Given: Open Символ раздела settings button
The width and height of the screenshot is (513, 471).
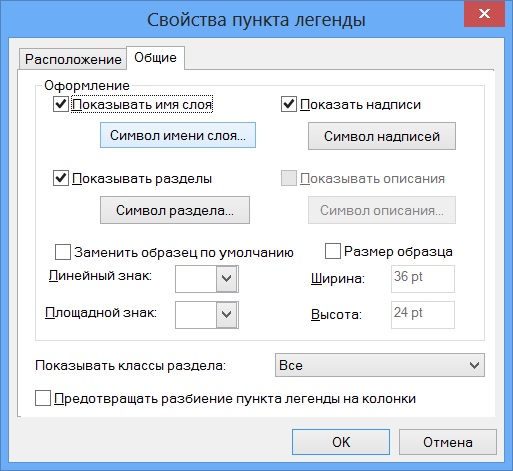Looking at the screenshot, I should pyautogui.click(x=175, y=210).
